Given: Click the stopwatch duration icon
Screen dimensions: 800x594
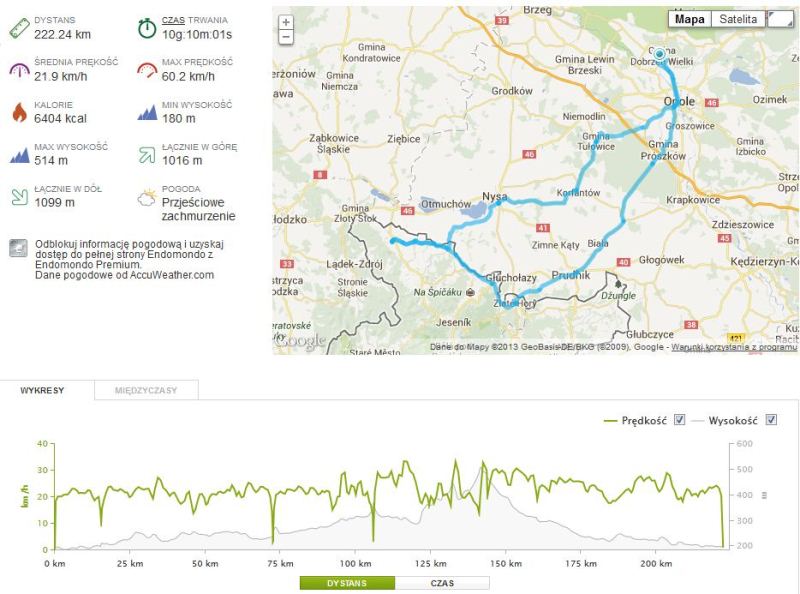Looking at the screenshot, I should point(147,27).
